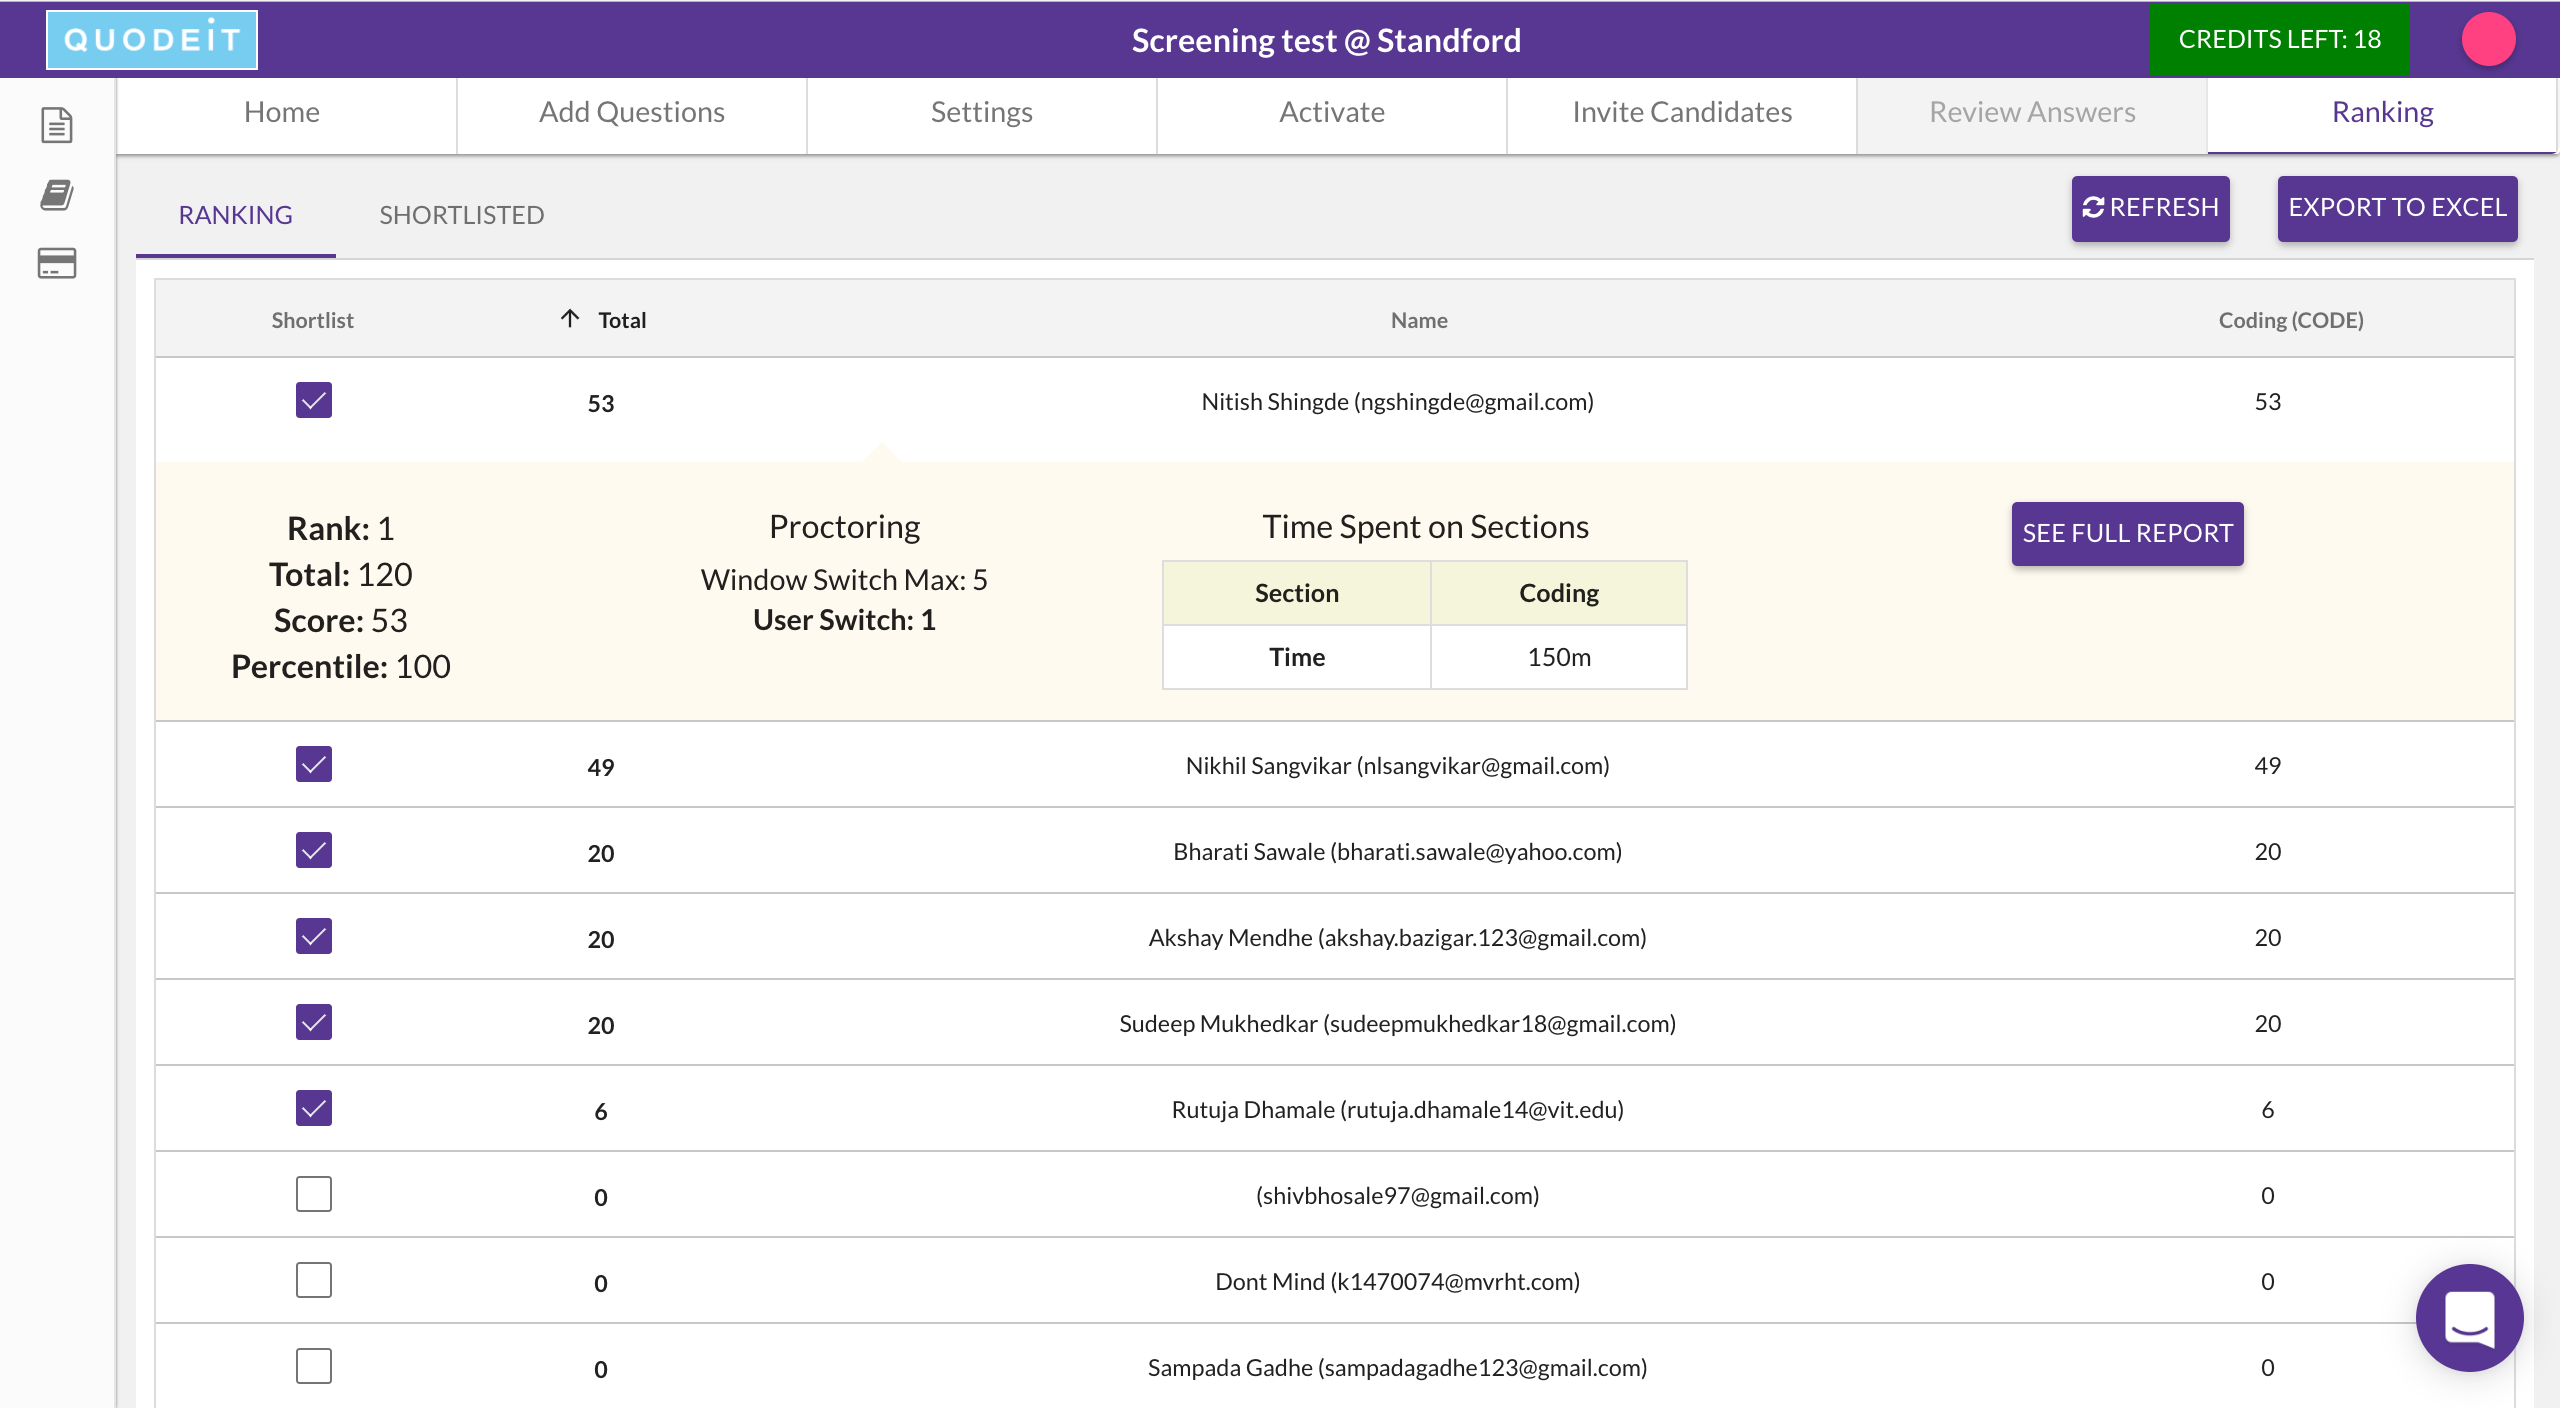The image size is (2560, 1408).
Task: Click Export to Excel button
Action: (2397, 208)
